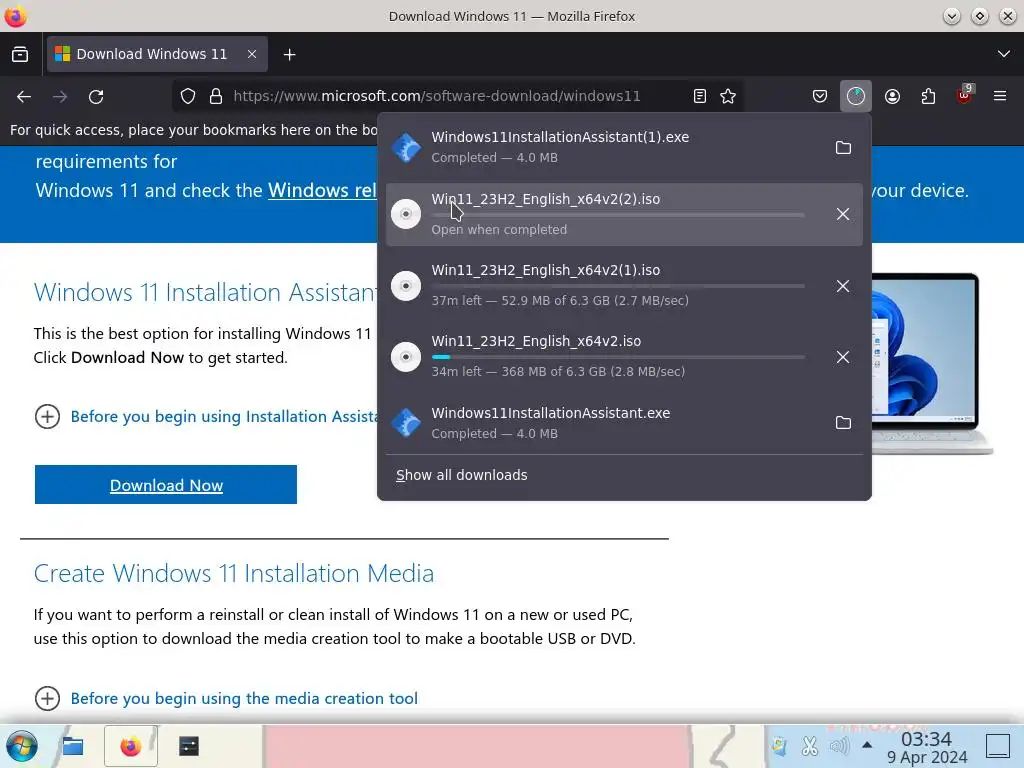Cancel the Win11_23H2_English_x64v2(1).iso download
Viewport: 1024px width, 768px height.
click(x=843, y=286)
